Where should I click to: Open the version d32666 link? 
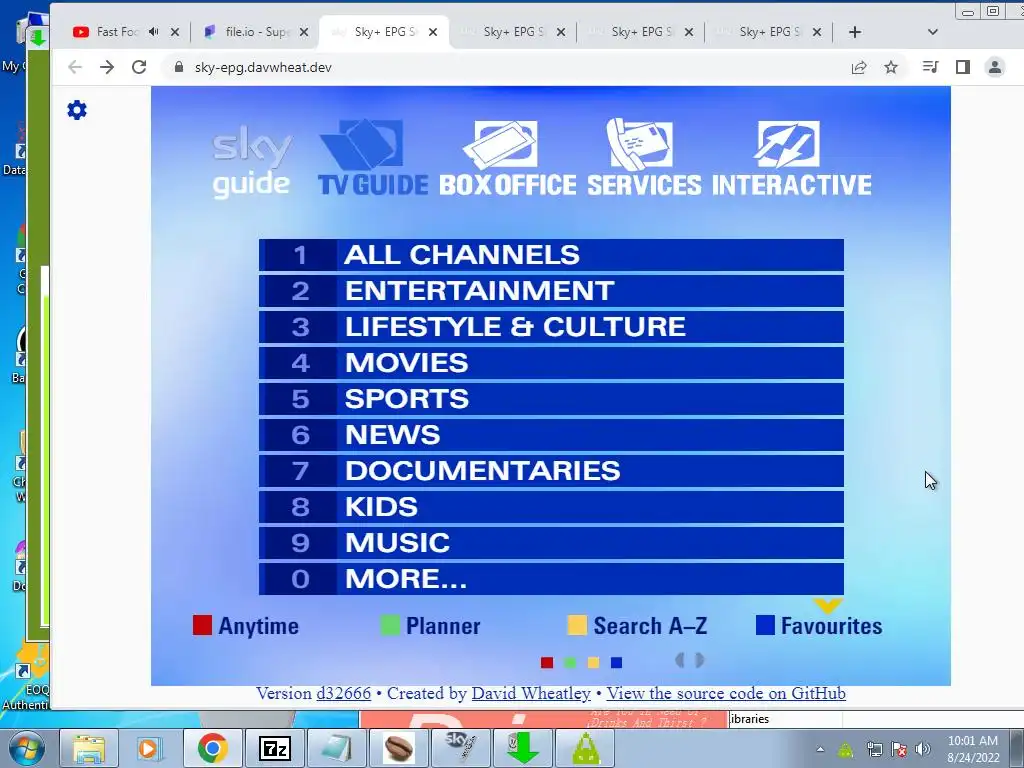344,694
